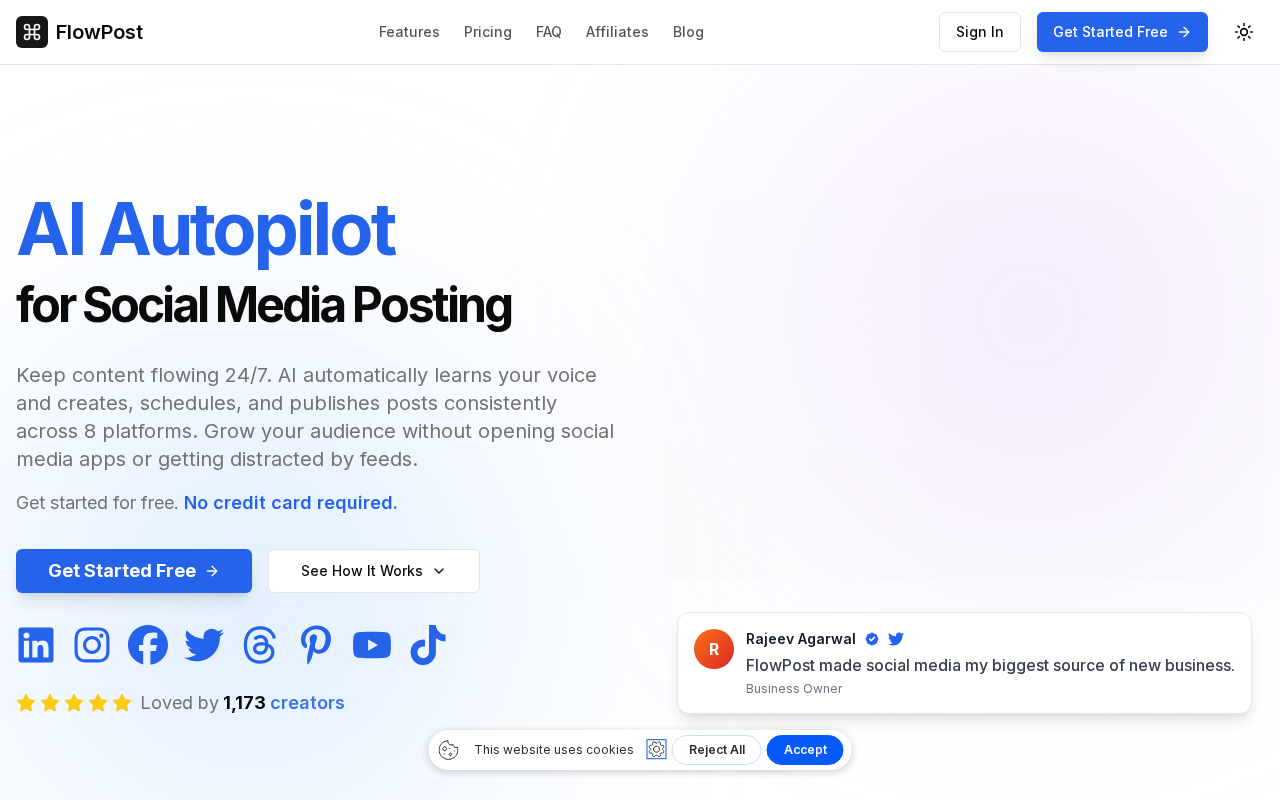Open the LinkedIn platform icon
The width and height of the screenshot is (1280, 800).
click(36, 645)
